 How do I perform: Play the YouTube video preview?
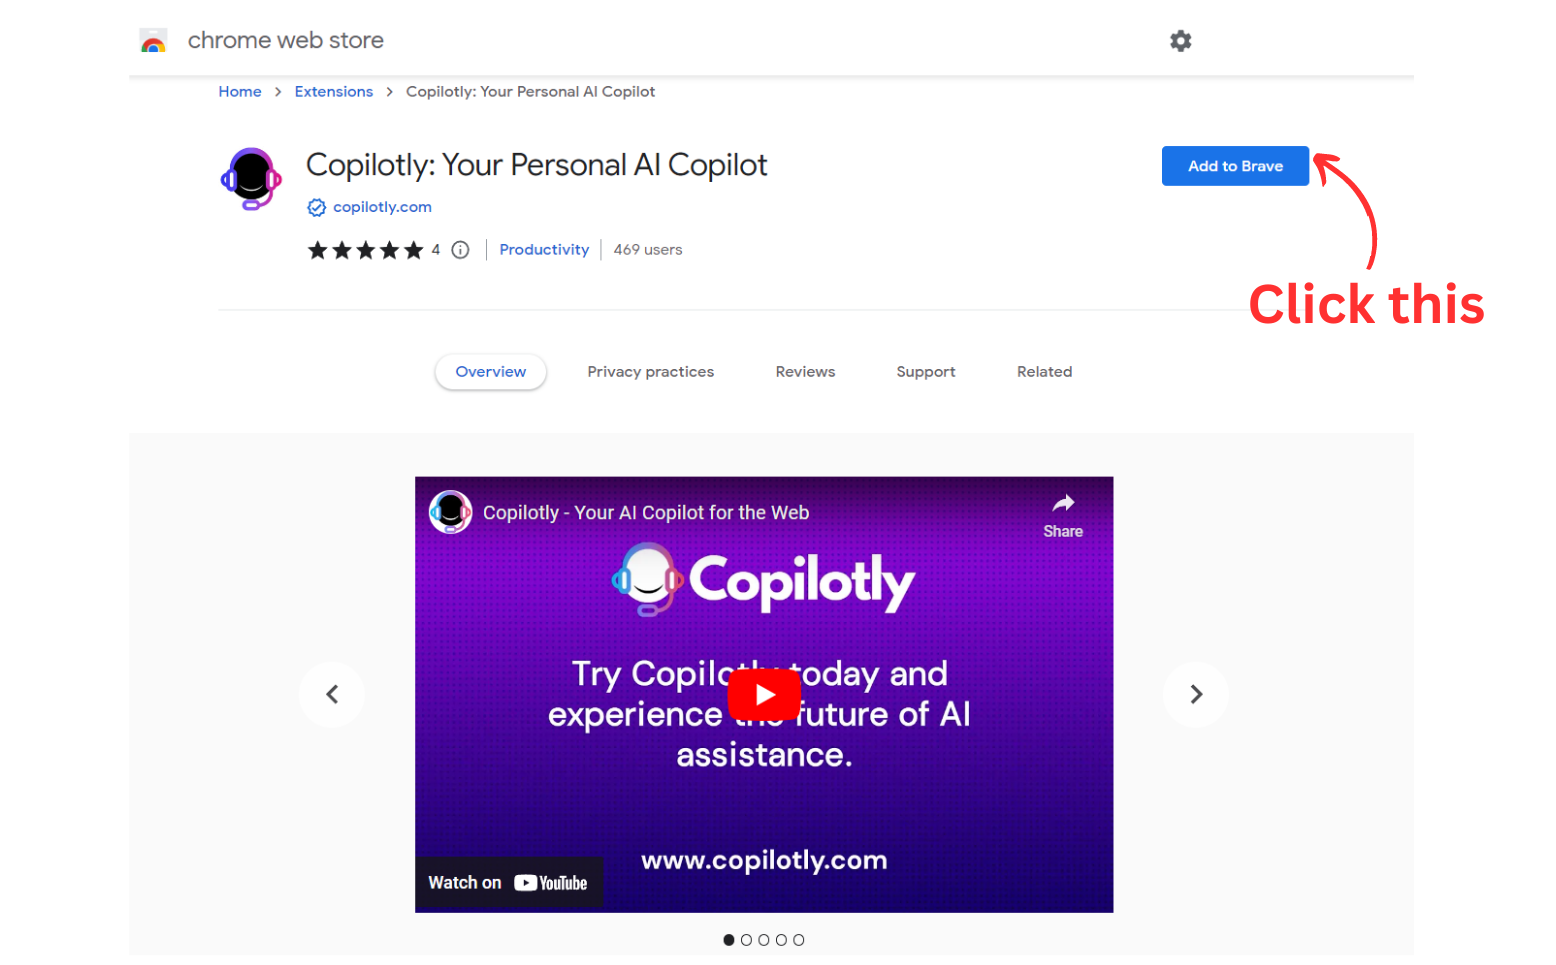pos(764,694)
